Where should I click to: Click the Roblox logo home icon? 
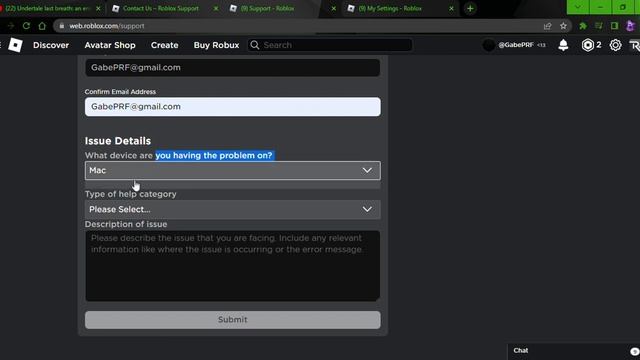[15, 45]
